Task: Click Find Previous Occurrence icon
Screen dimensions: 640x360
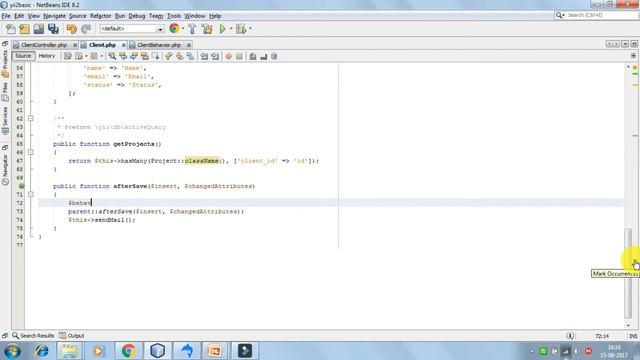Action: [123, 56]
